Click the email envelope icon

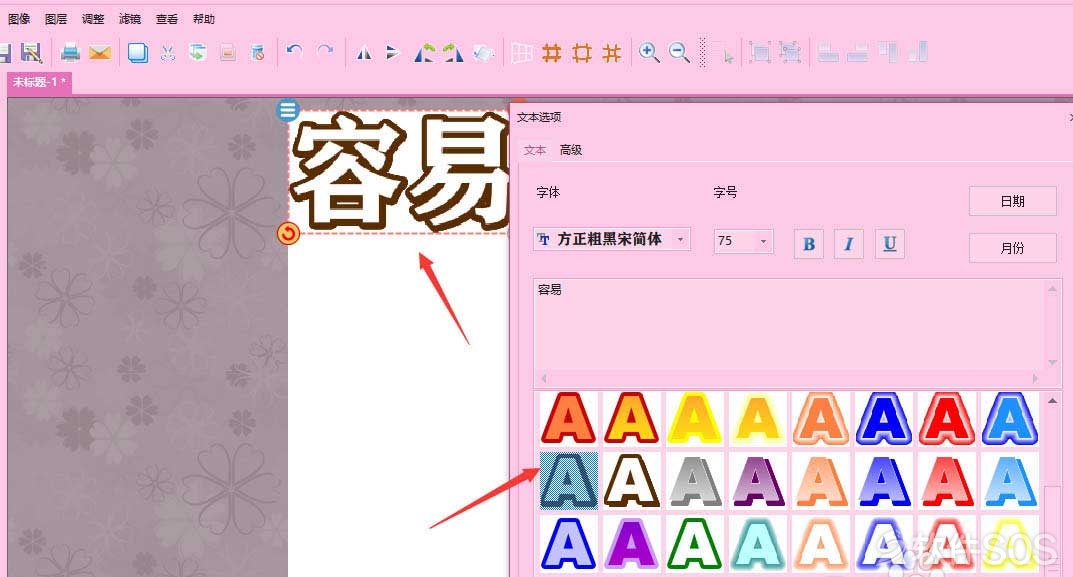[x=100, y=52]
